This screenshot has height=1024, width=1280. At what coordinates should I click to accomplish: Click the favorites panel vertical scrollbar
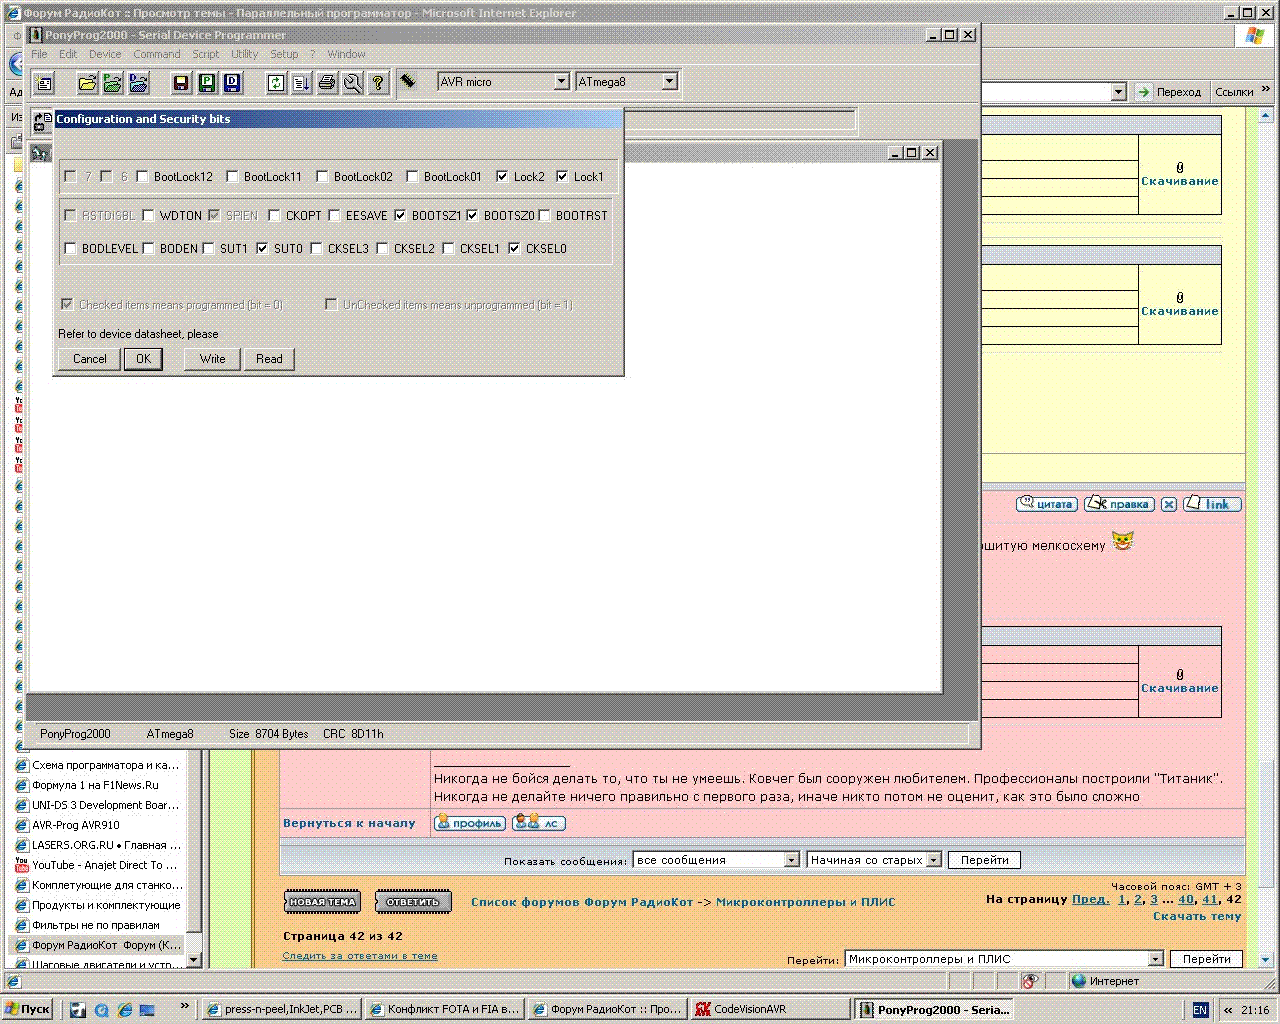[x=195, y=850]
